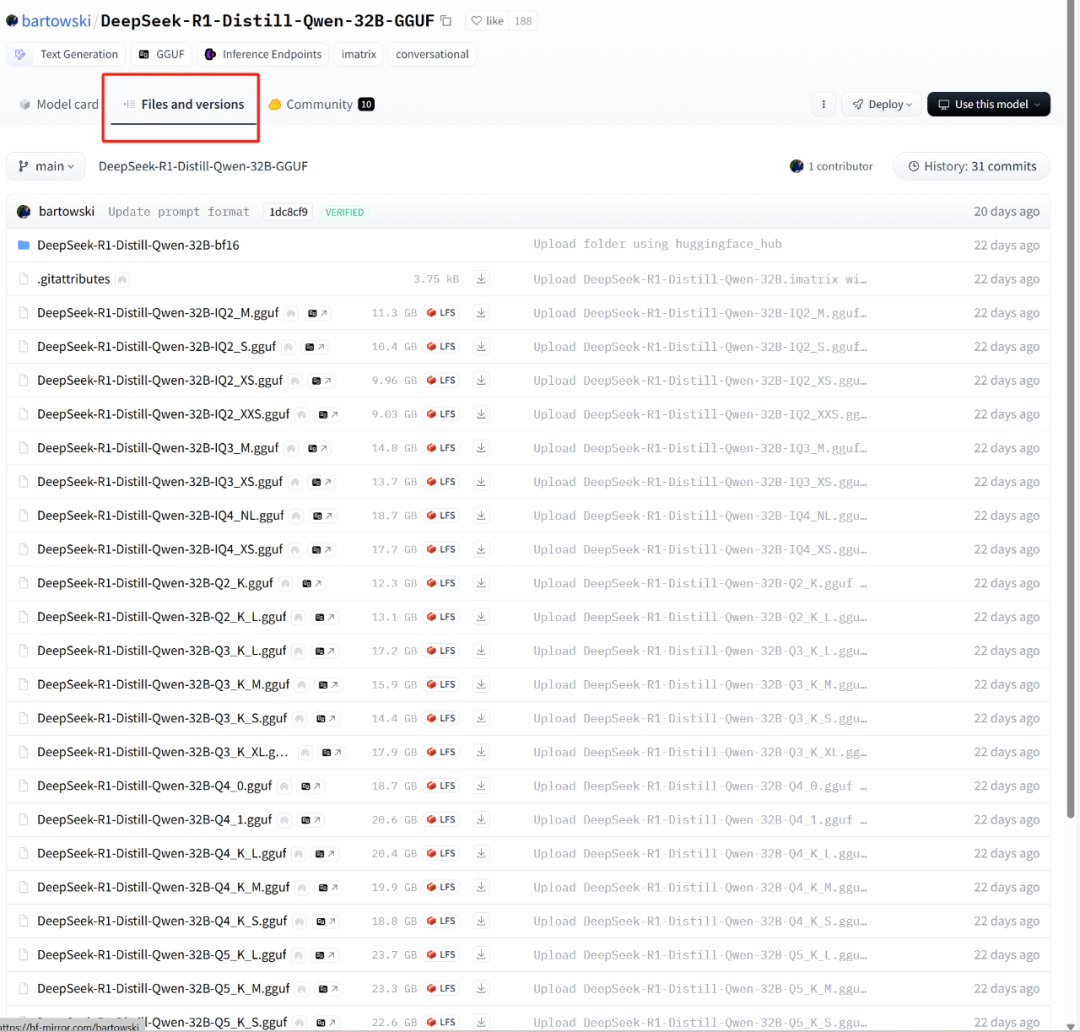The width and height of the screenshot is (1080, 1032).
Task: Download the IQ4_NL.gguf file
Action: click(481, 515)
